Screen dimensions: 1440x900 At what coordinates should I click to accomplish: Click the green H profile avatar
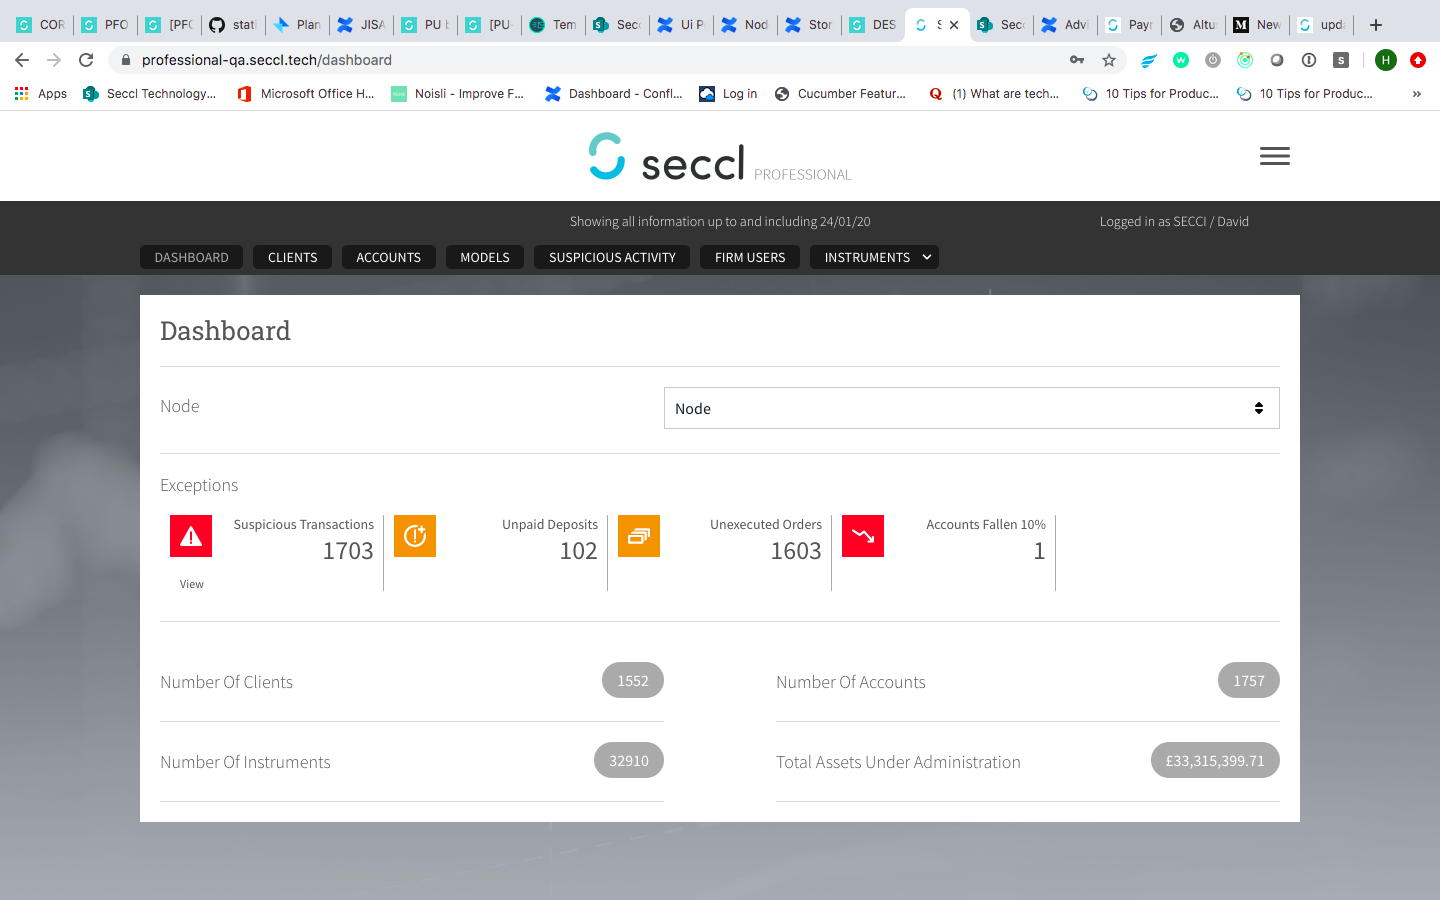tap(1385, 60)
